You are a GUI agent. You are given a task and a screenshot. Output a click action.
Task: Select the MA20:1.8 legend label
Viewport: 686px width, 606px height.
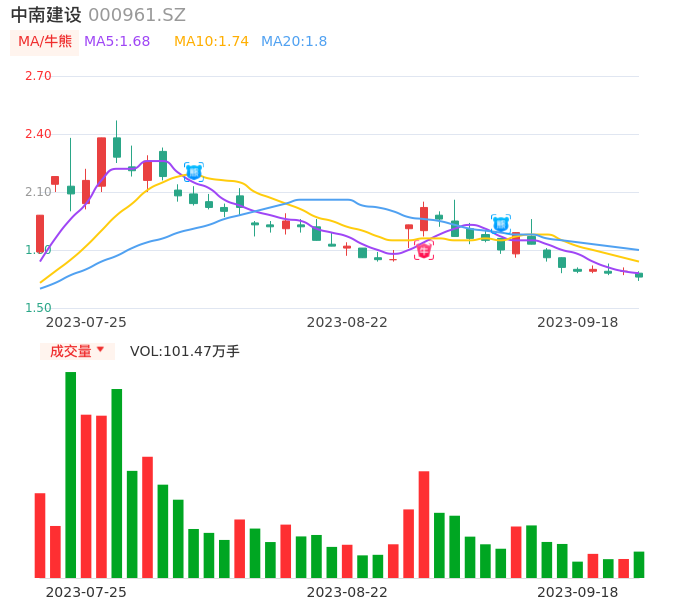(294, 42)
